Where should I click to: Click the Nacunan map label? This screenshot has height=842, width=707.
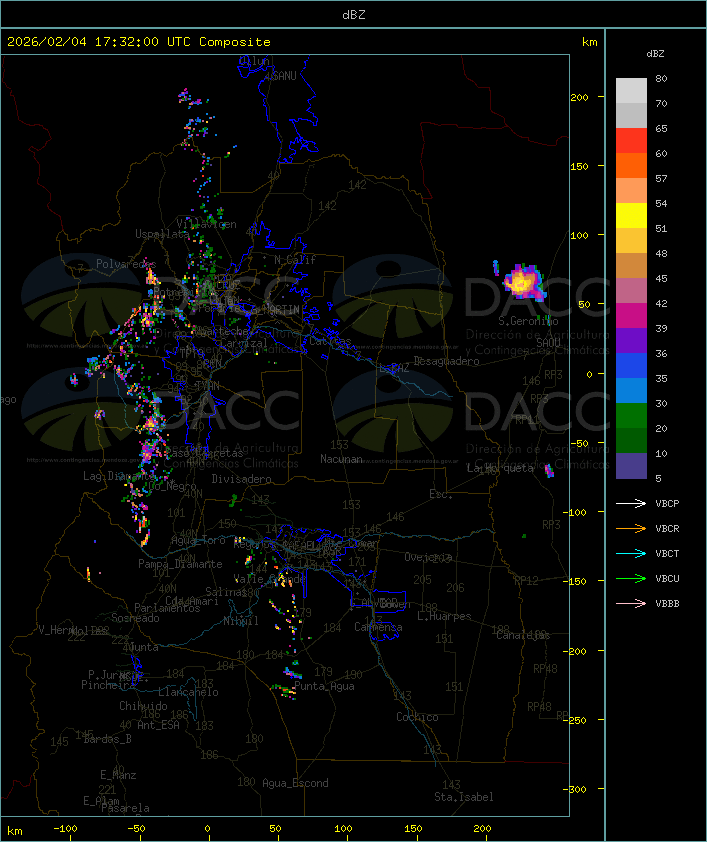(x=341, y=459)
